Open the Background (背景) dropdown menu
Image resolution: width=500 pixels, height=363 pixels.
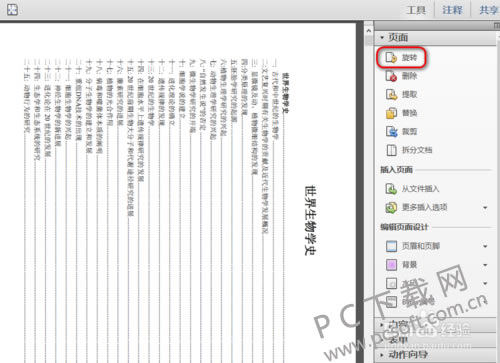coord(485,265)
